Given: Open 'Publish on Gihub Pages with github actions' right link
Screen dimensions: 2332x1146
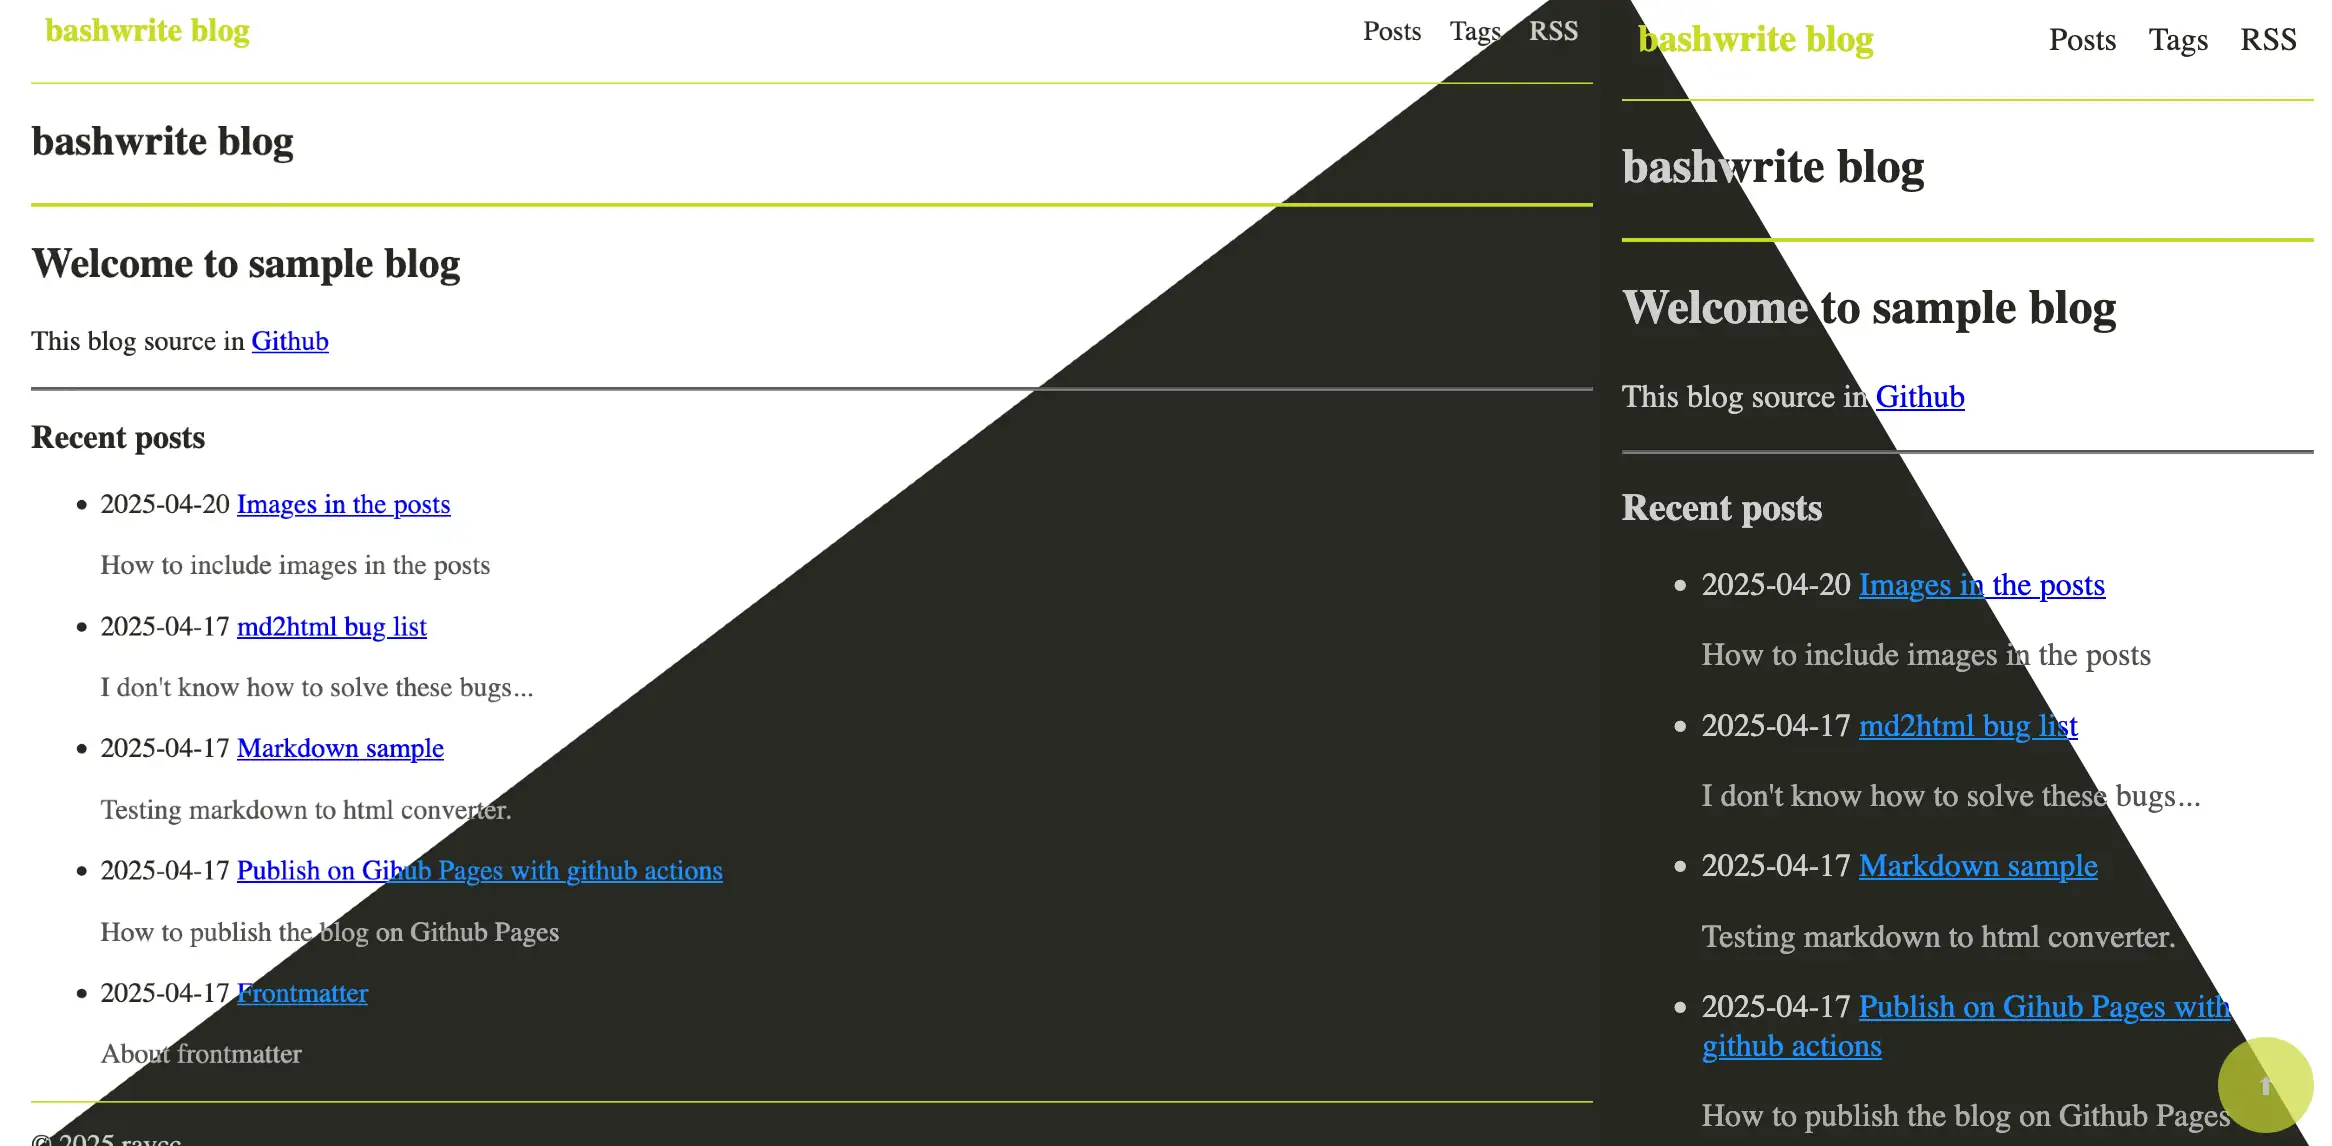Looking at the screenshot, I should (1966, 1026).
